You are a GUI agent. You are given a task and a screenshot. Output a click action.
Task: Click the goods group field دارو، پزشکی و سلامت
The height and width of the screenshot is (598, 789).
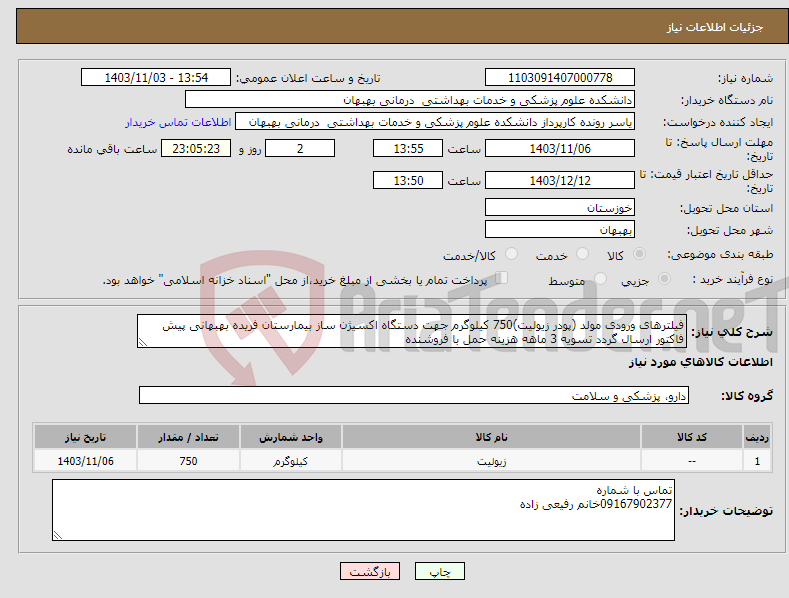point(414,395)
